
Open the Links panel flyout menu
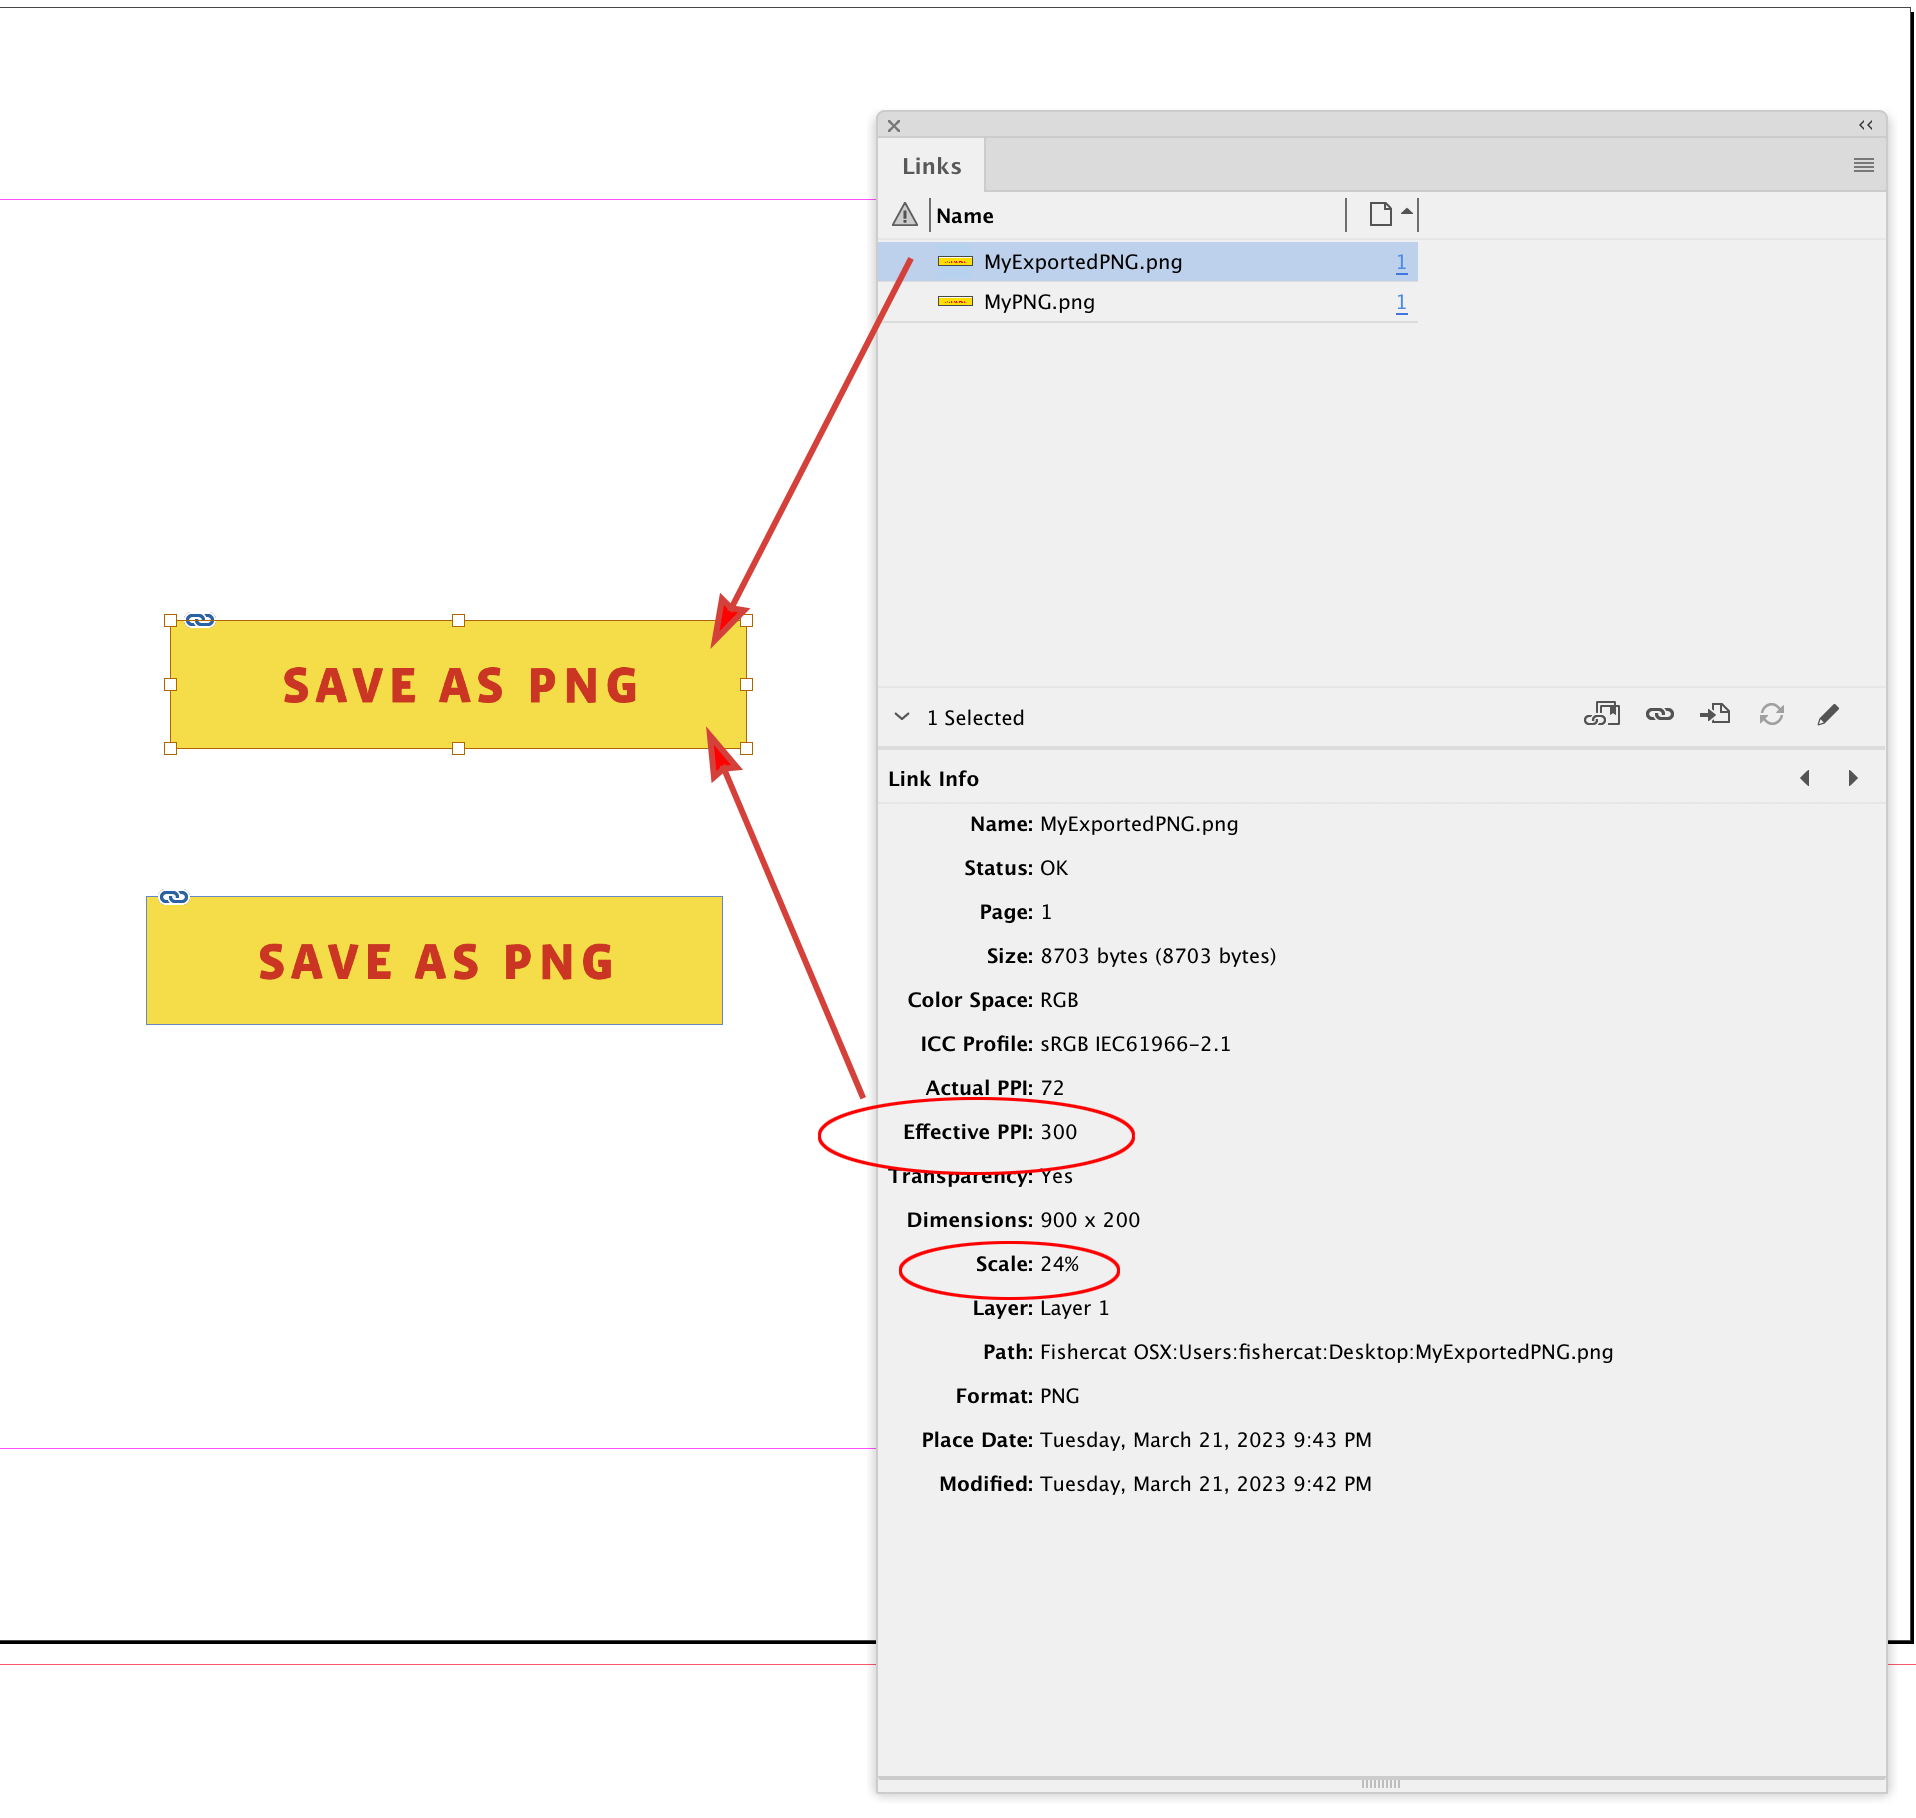pos(1863,165)
